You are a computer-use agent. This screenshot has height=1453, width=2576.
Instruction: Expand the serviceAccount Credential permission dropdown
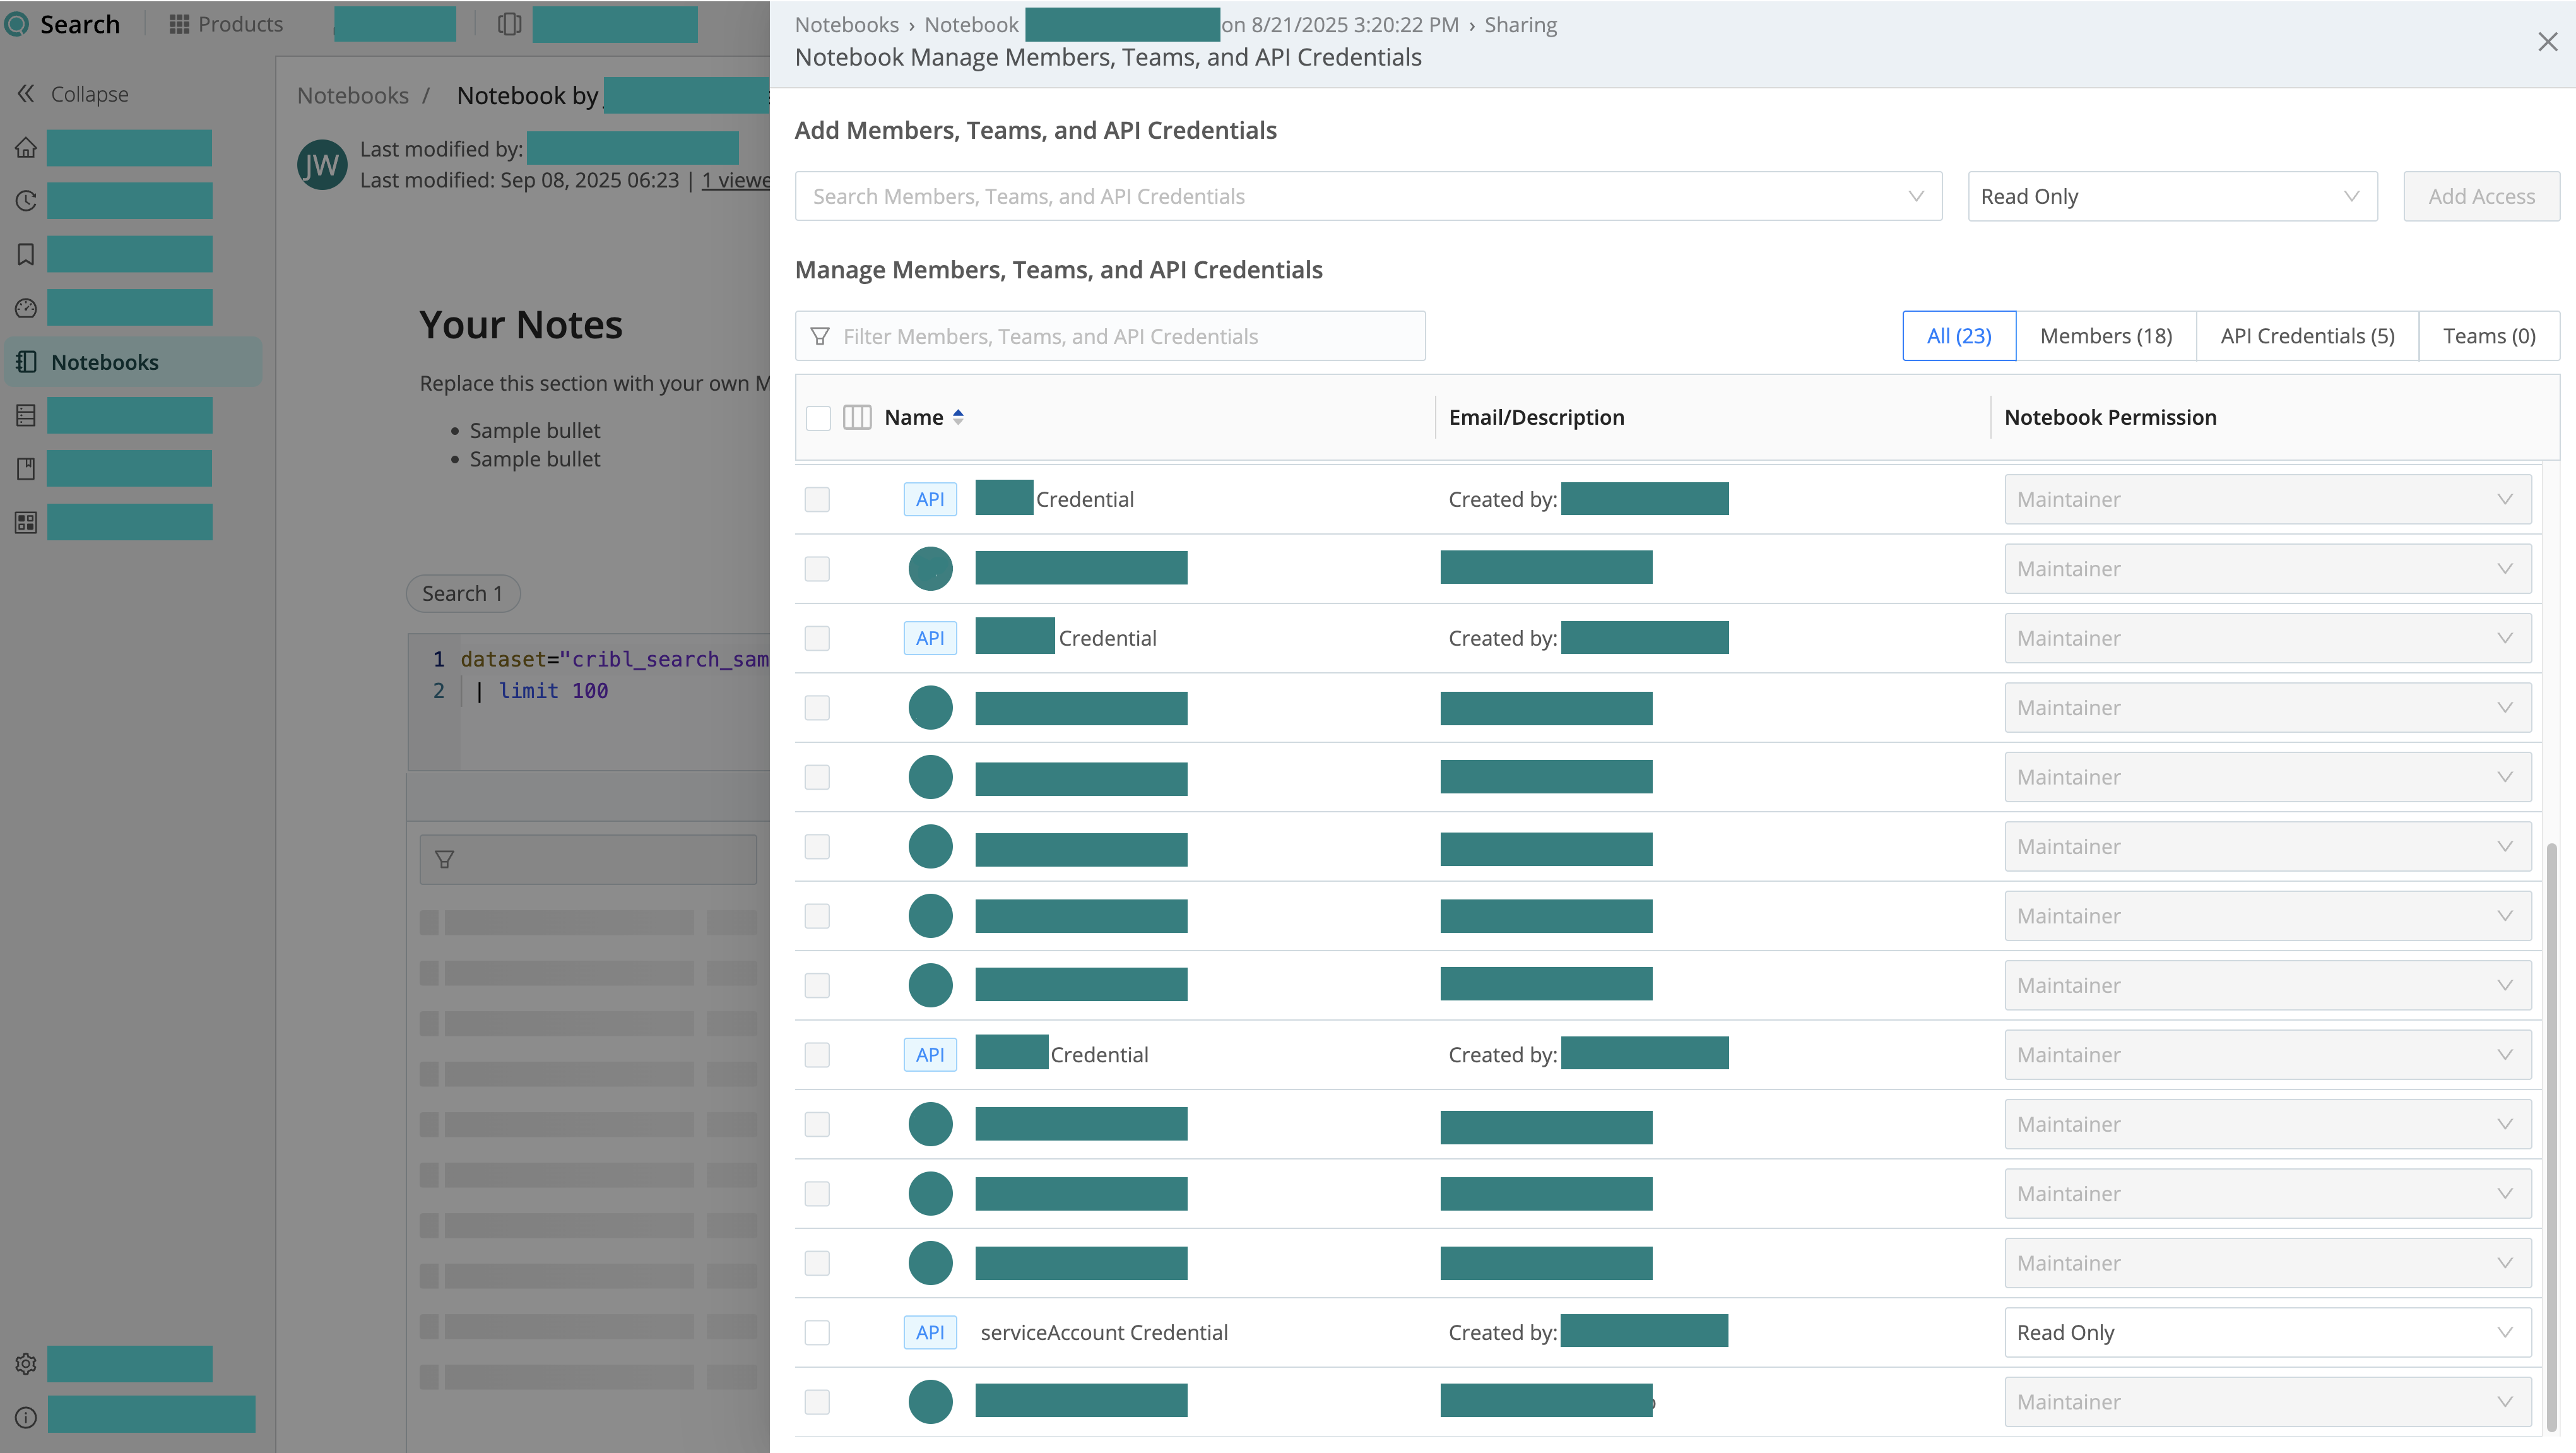coord(2267,1333)
